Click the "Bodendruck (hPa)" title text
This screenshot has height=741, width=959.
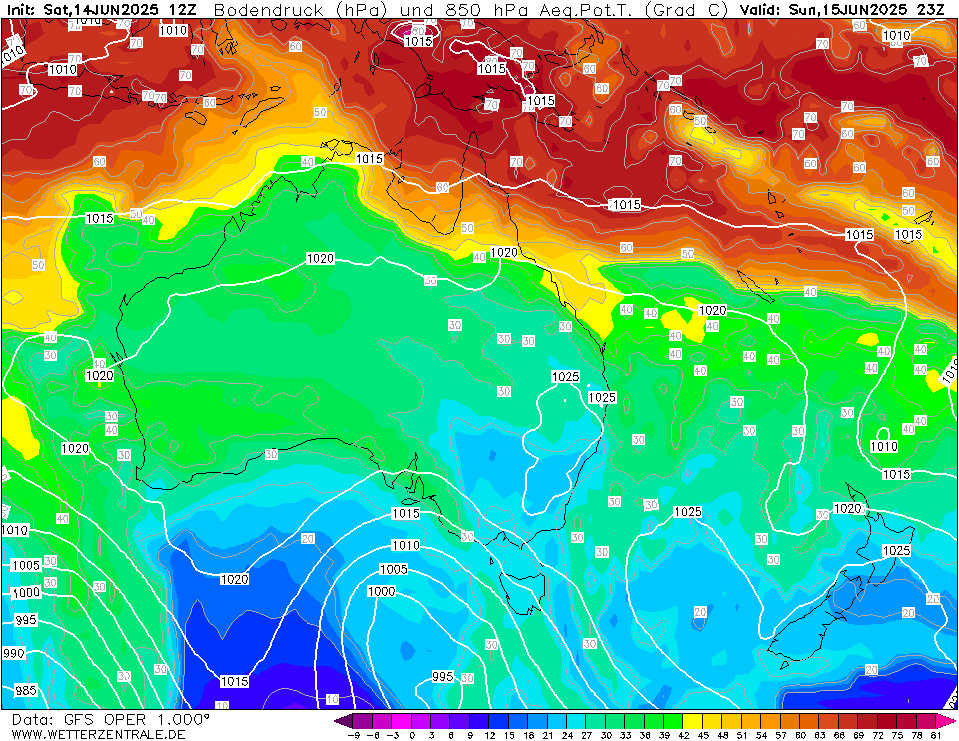300,10
